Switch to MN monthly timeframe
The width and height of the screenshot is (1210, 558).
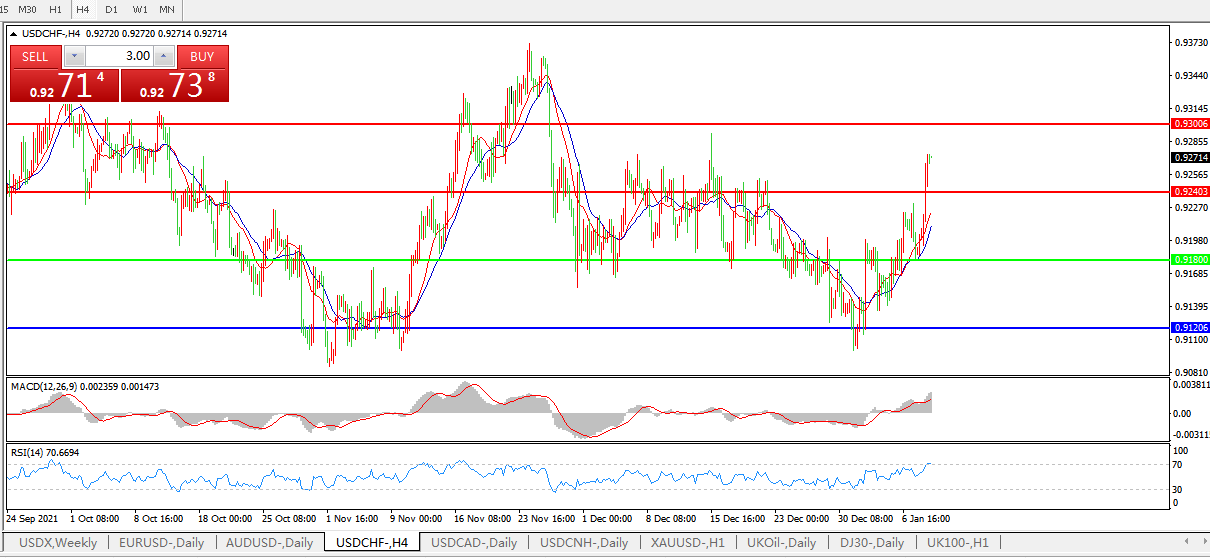click(167, 9)
